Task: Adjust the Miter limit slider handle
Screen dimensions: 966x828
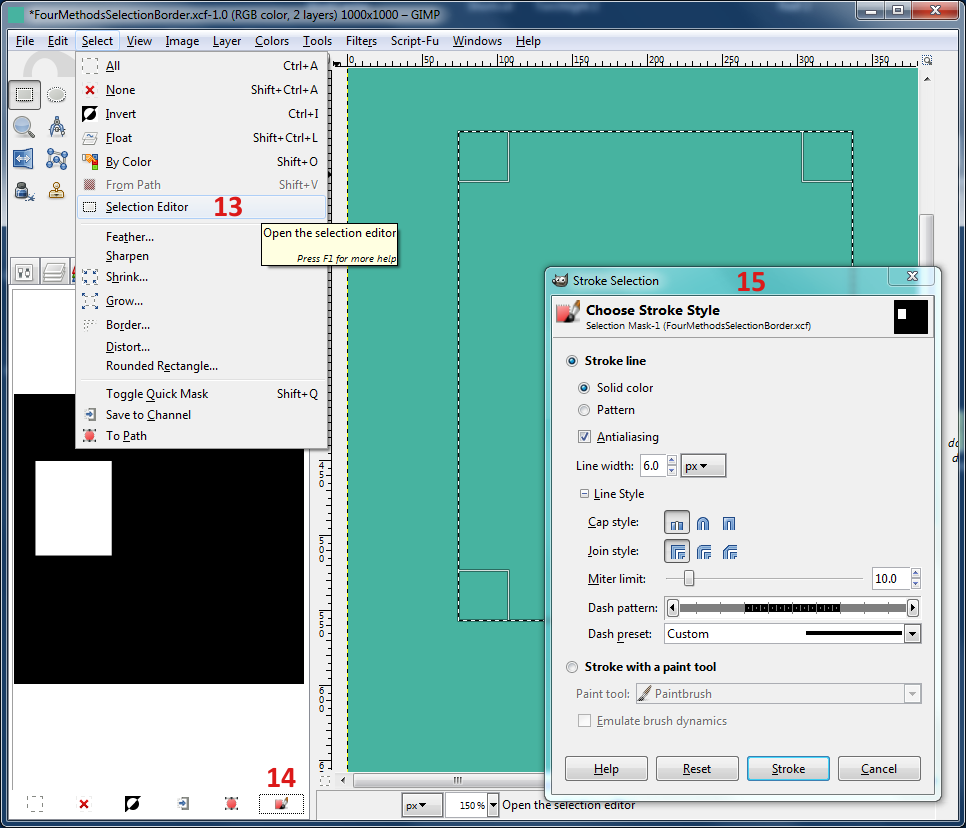Action: [689, 578]
